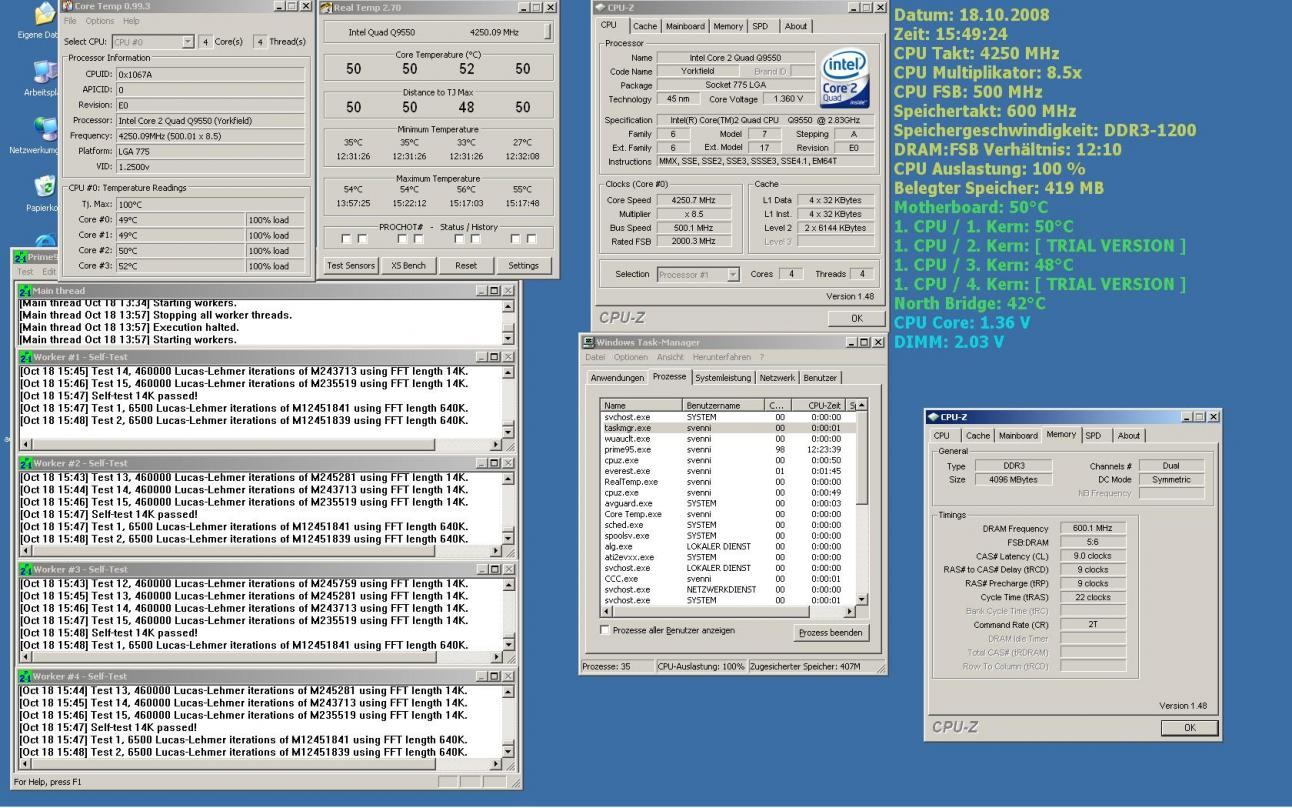Open the Systemleistung tab in Task-Manager

coord(723,378)
